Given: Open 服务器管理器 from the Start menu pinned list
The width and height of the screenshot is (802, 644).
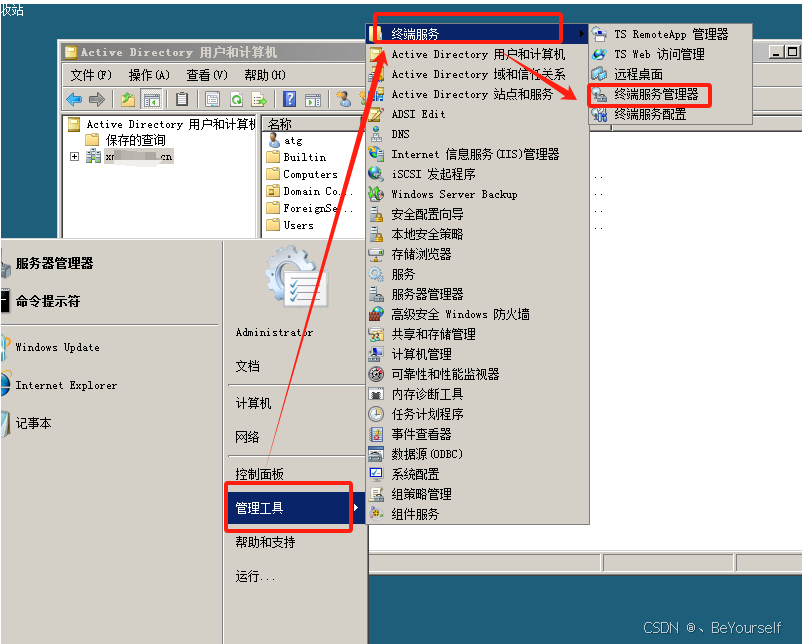Looking at the screenshot, I should pos(54,263).
